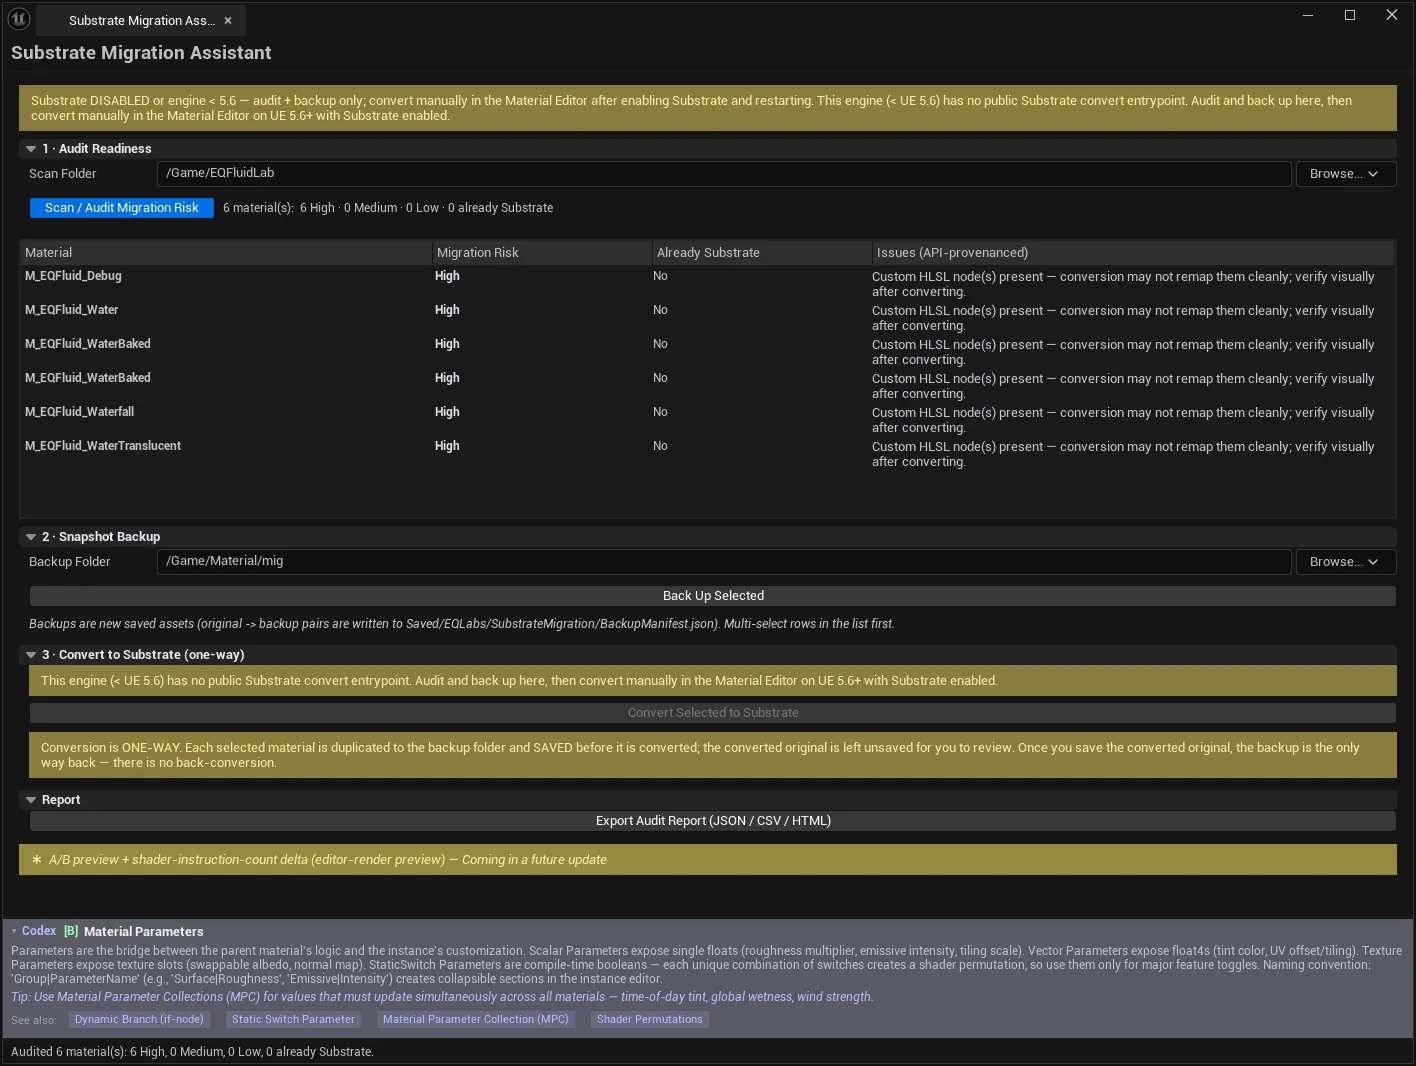Click the status bar audited message
The width and height of the screenshot is (1416, 1066).
(x=192, y=1052)
